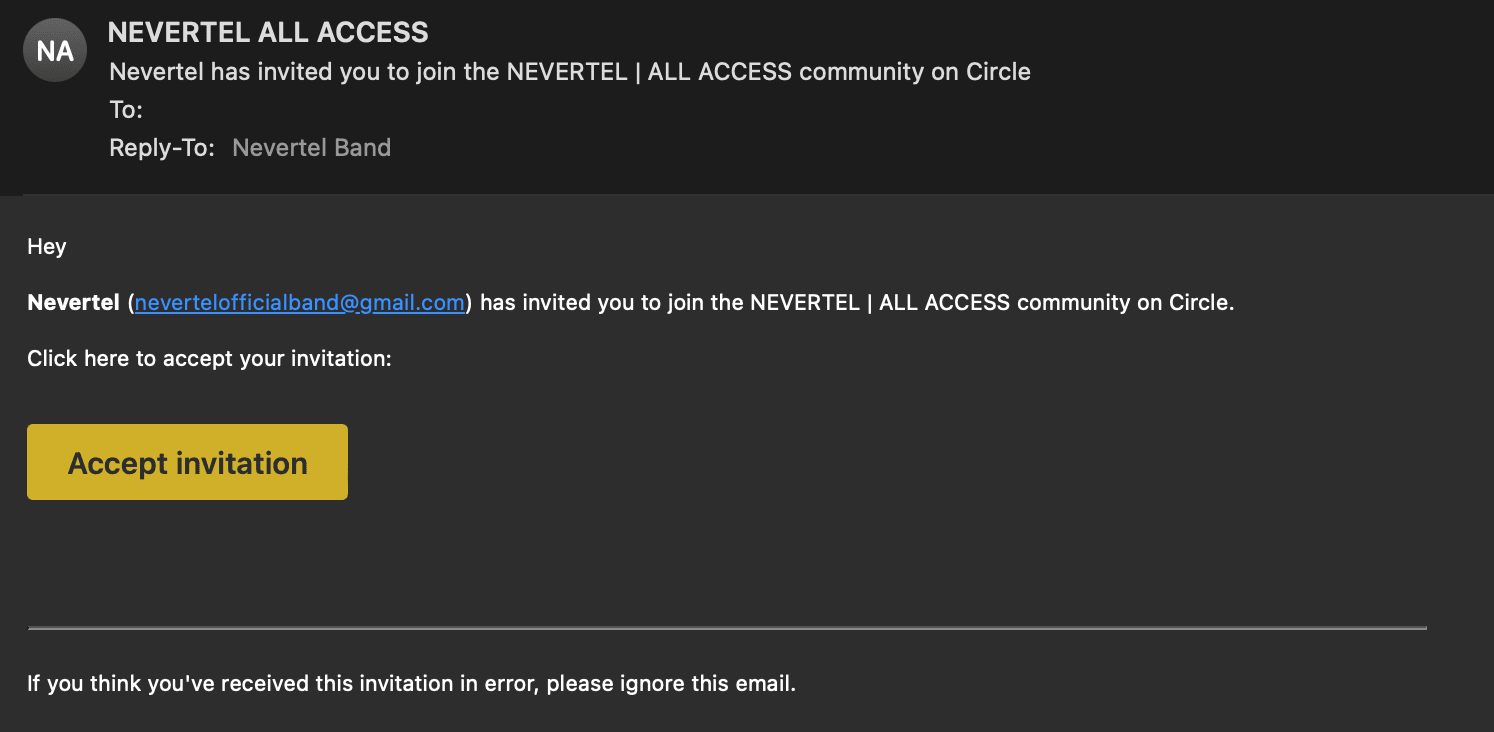Click 'ALL ACCESS community on Circle' in the body
The width and height of the screenshot is (1494, 732).
(1056, 303)
